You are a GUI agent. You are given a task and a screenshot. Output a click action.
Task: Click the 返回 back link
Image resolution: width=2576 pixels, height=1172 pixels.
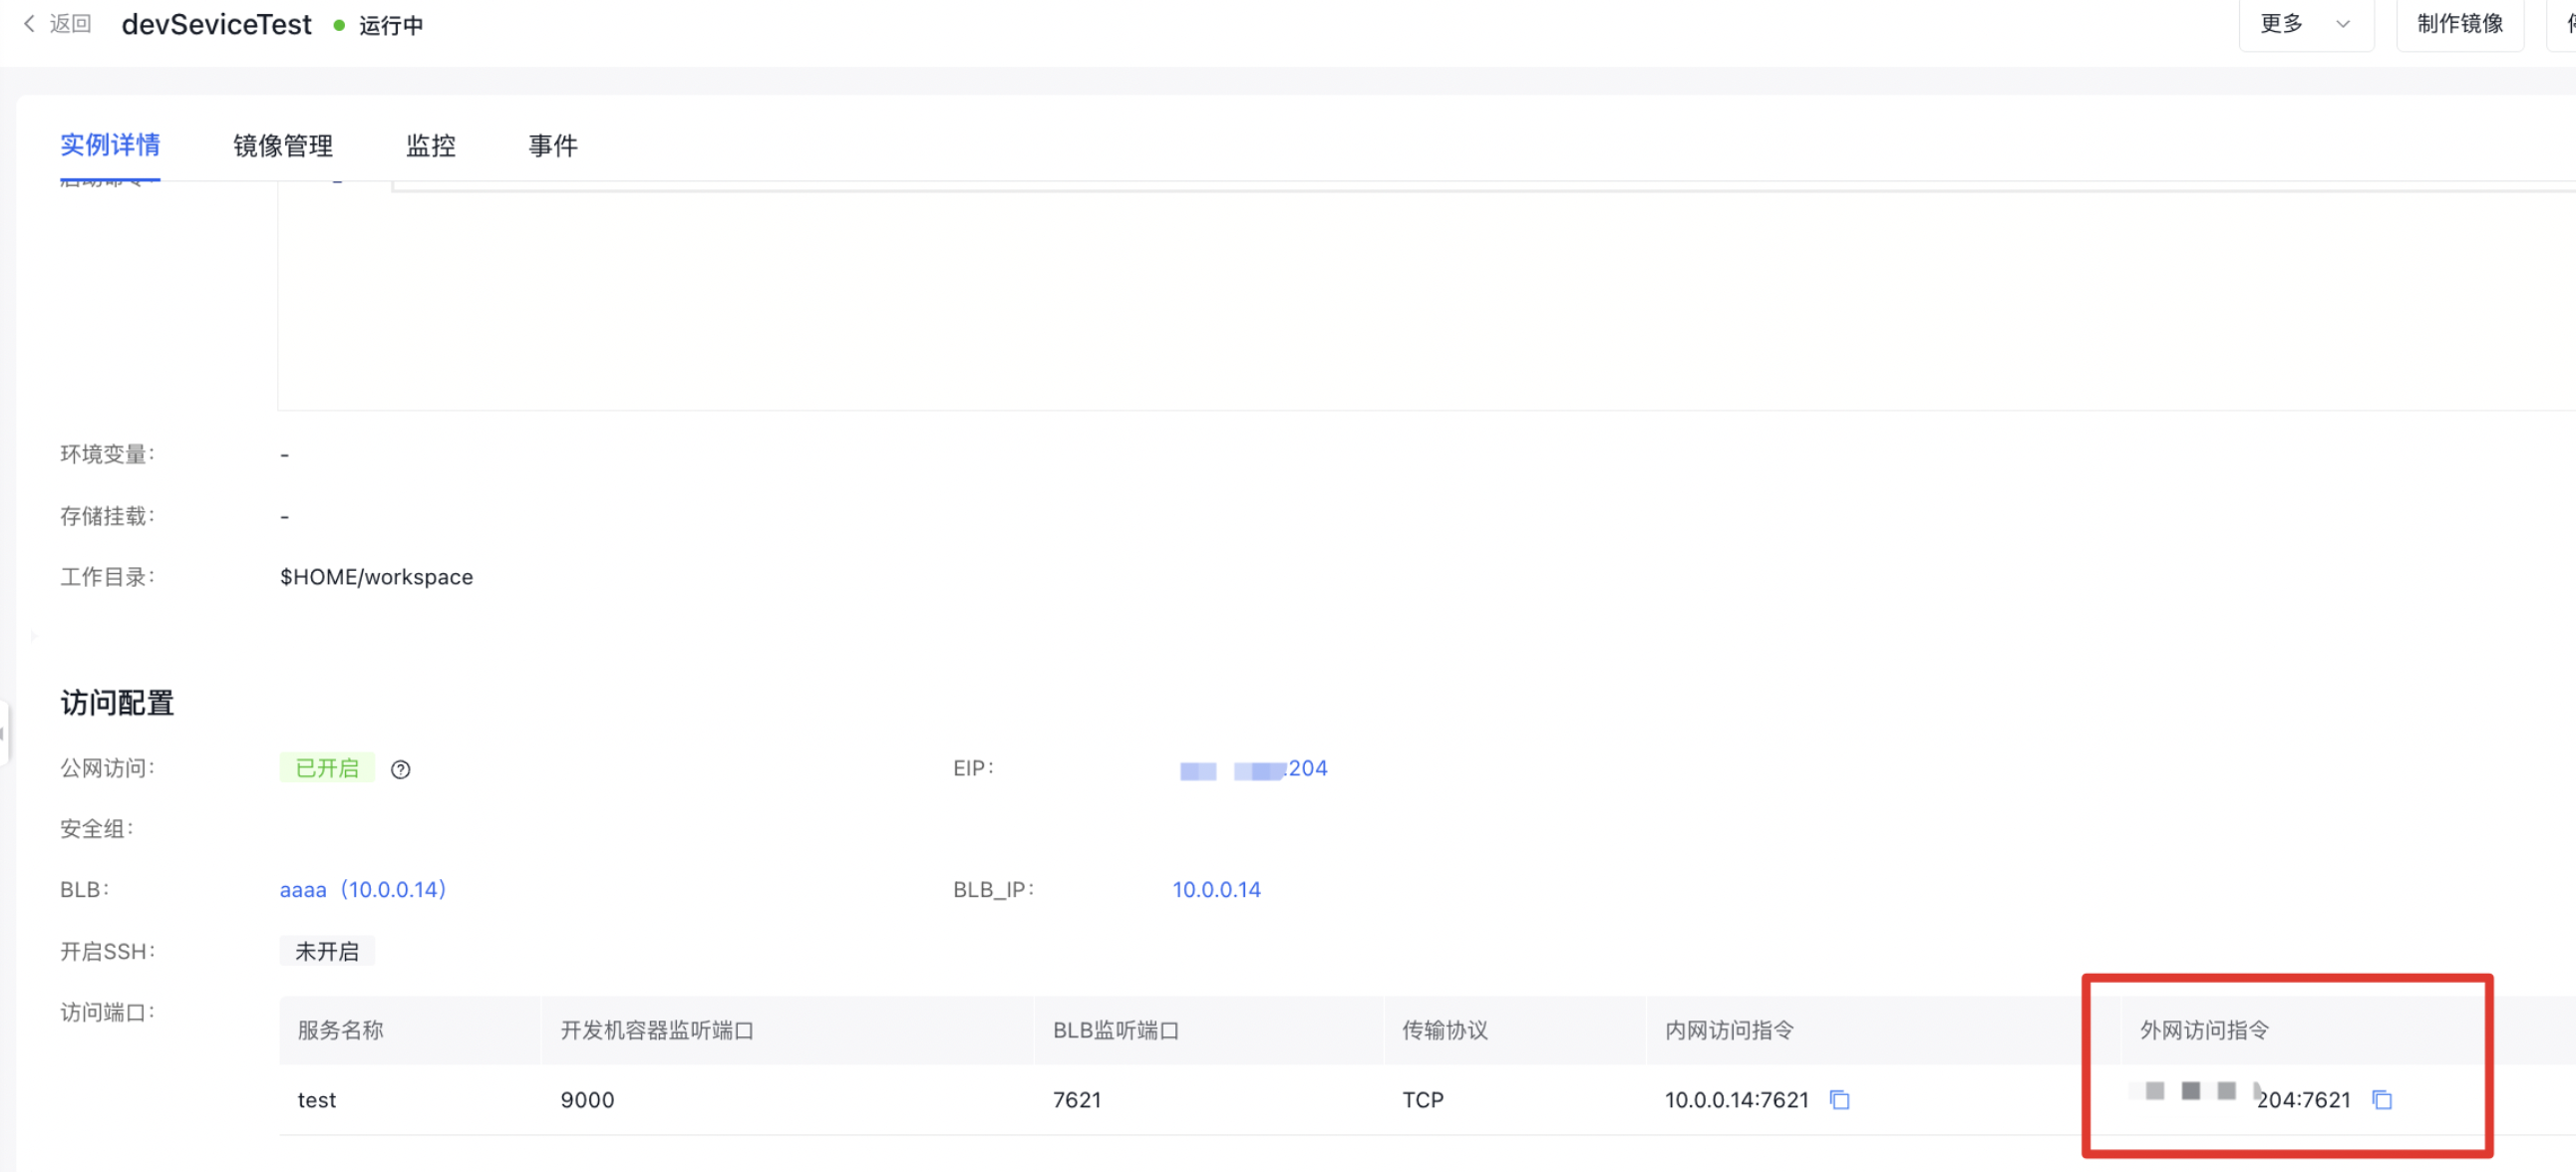[x=70, y=23]
